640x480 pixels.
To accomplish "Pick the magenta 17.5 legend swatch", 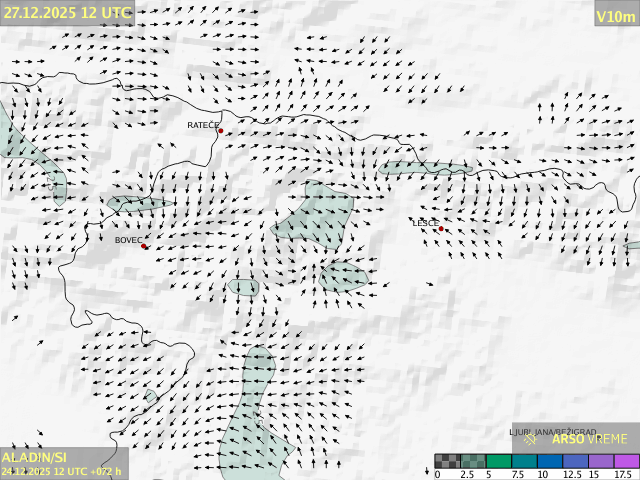I will point(626,462).
